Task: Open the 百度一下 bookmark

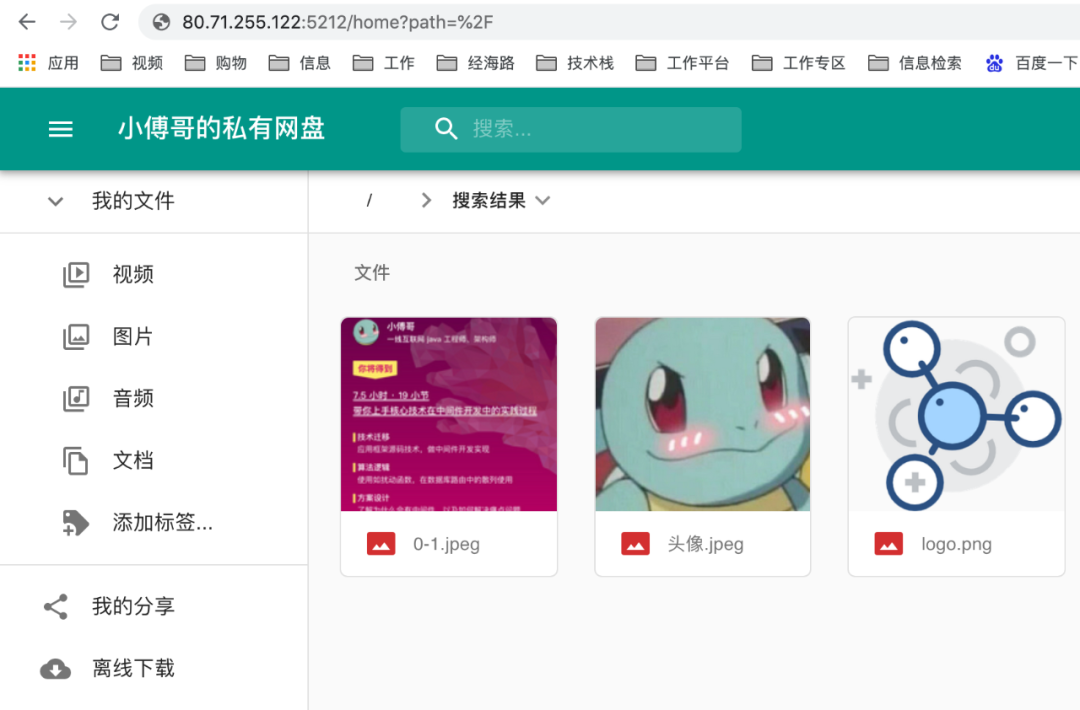Action: click(x=1032, y=63)
